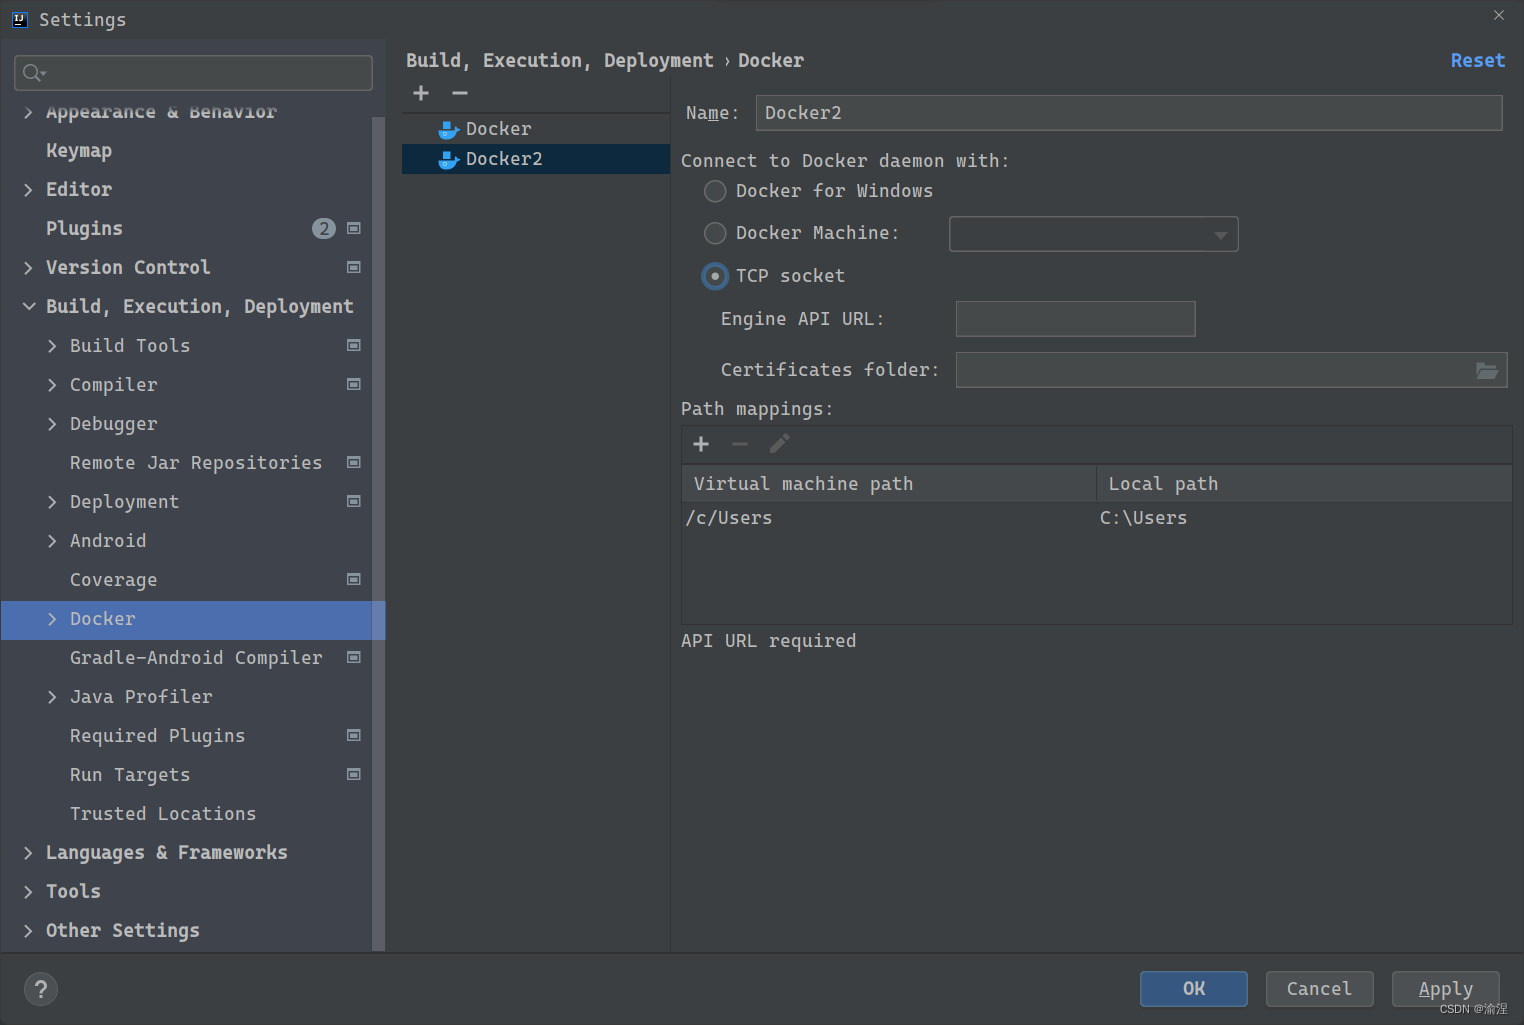Click the folder browse icon in Certificates folder
This screenshot has height=1025, width=1524.
pos(1487,370)
